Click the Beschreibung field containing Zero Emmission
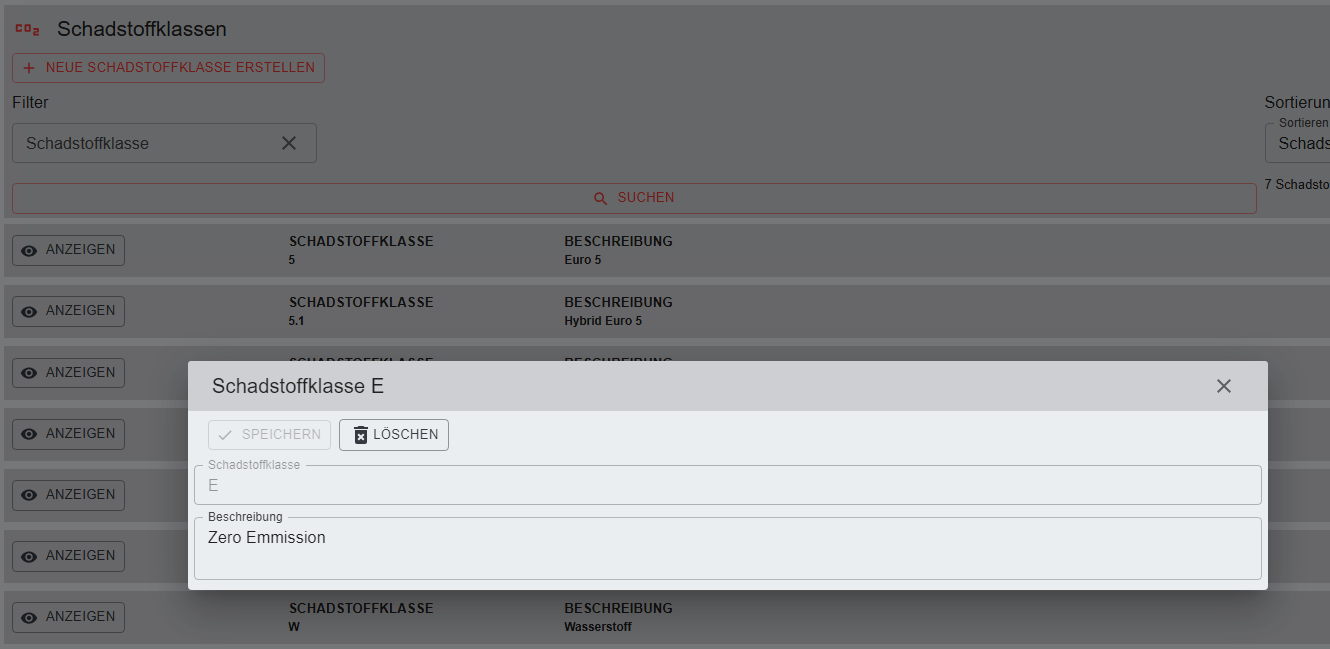 tap(727, 548)
